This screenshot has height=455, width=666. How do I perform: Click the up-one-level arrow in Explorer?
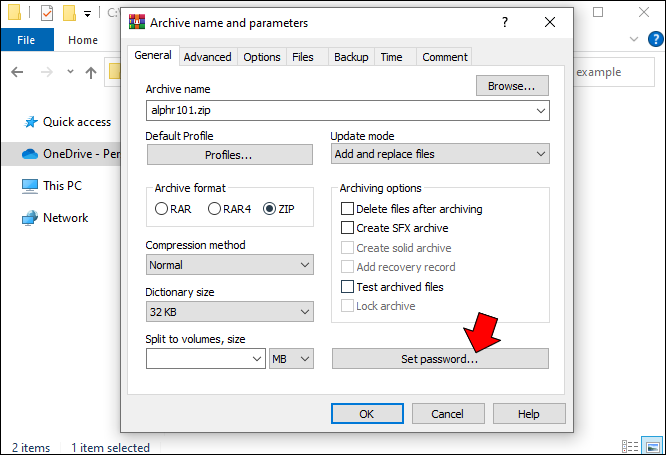[x=91, y=72]
